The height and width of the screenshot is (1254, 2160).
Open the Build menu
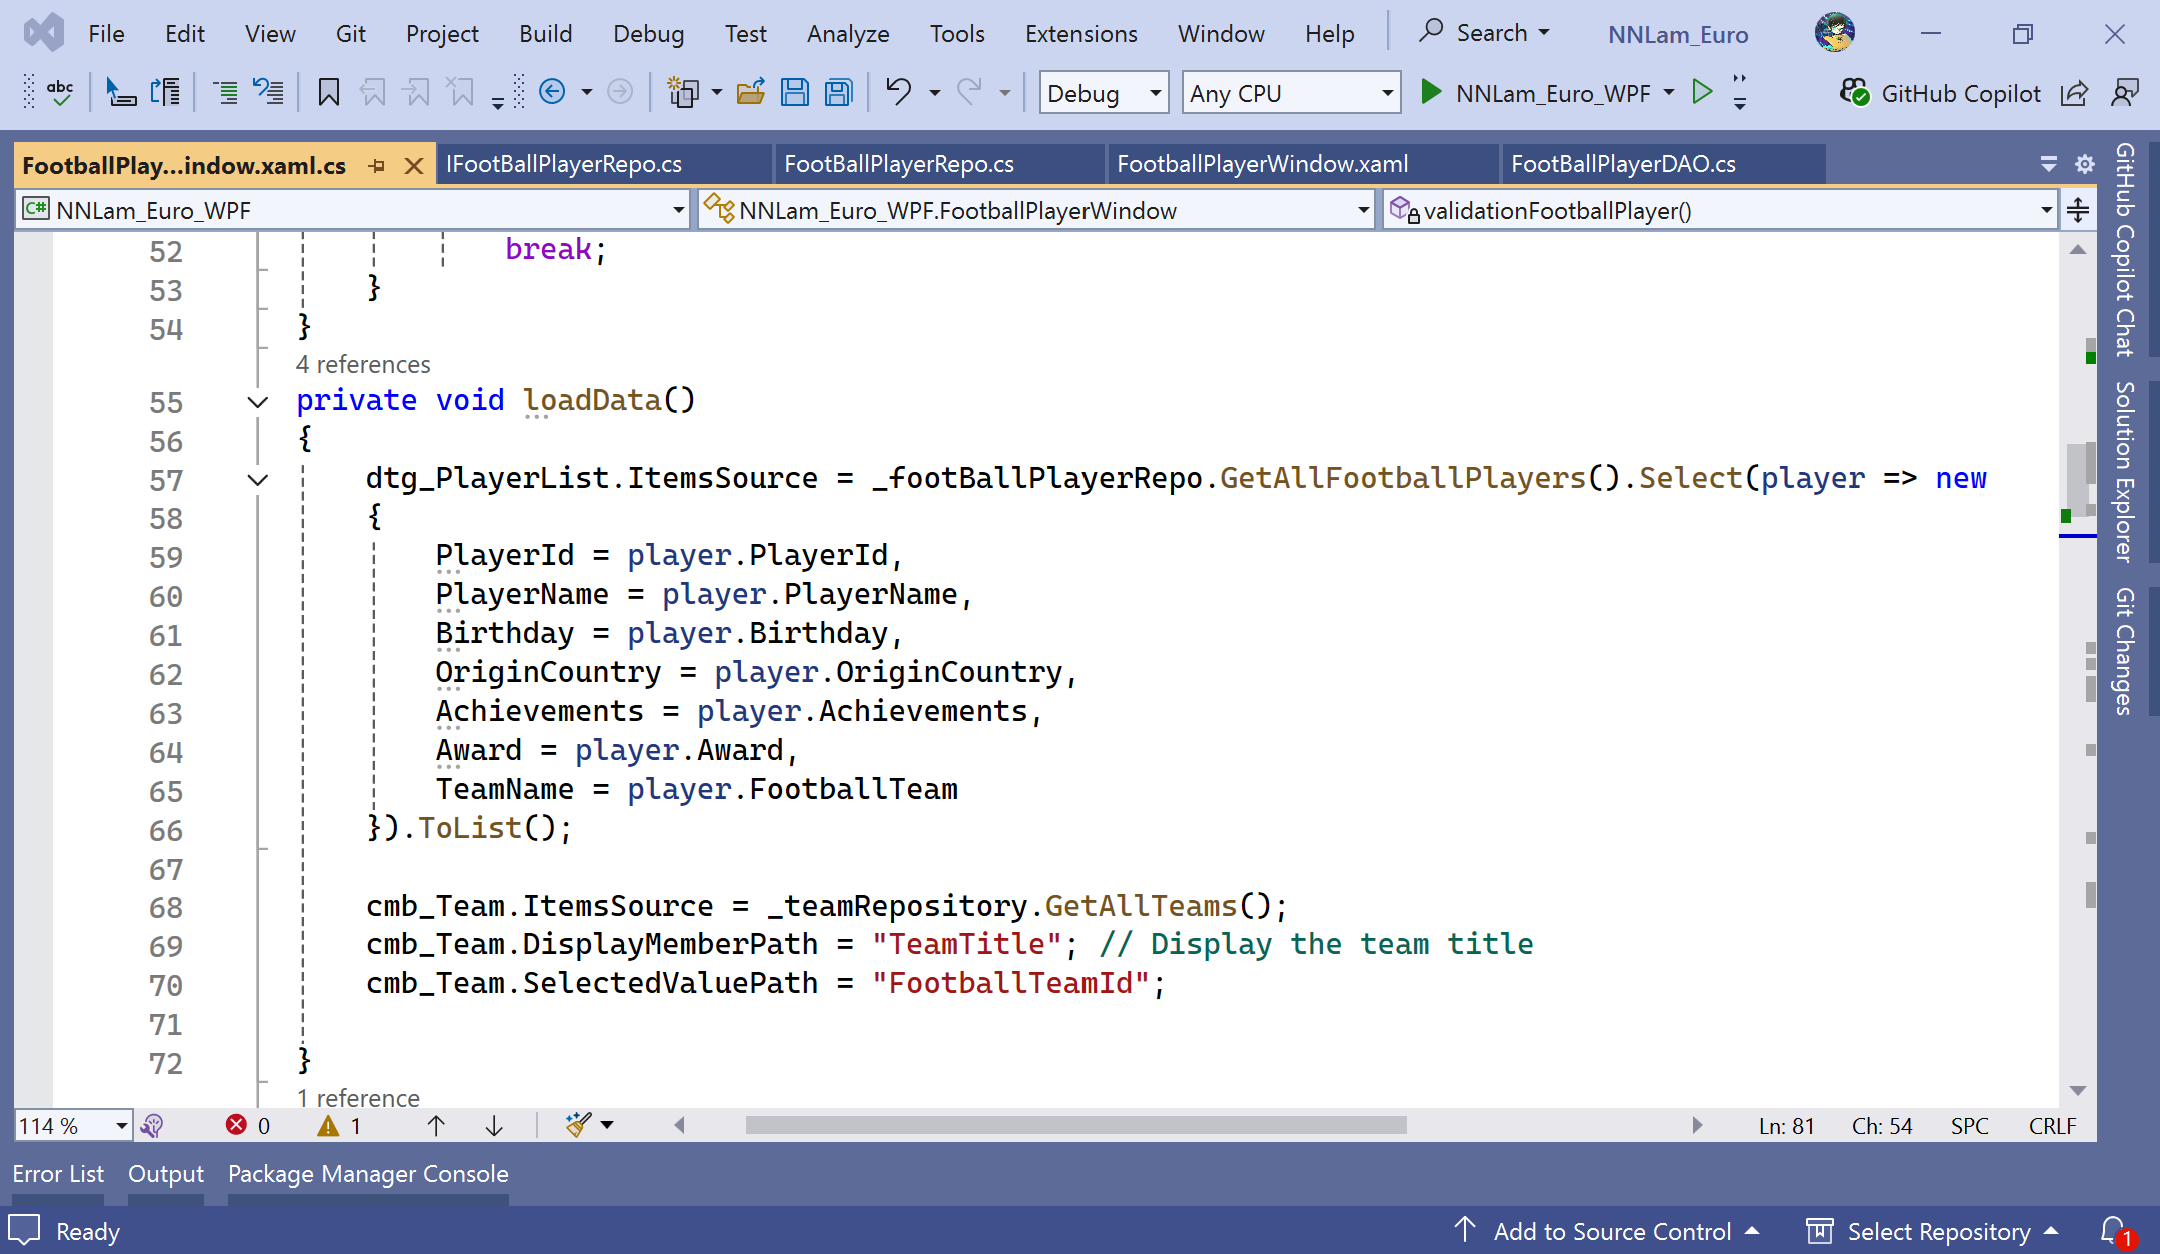point(545,33)
